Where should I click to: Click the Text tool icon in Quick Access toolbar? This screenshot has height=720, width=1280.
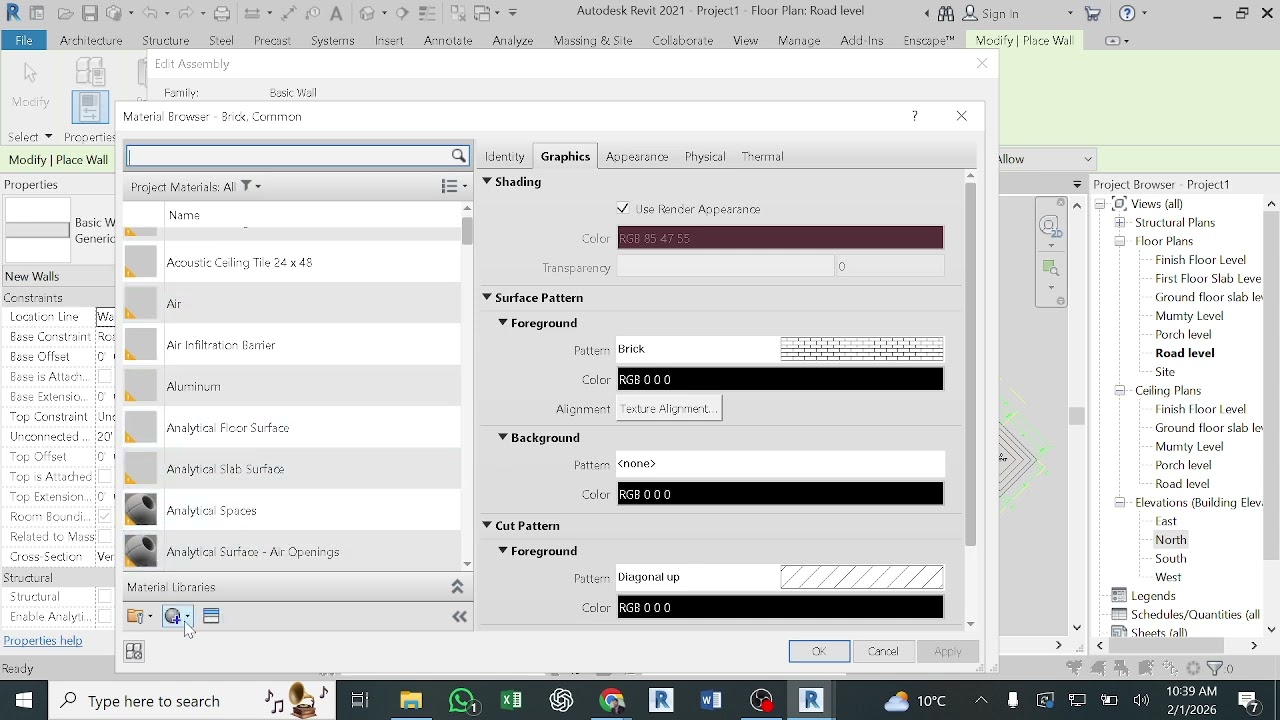336,14
